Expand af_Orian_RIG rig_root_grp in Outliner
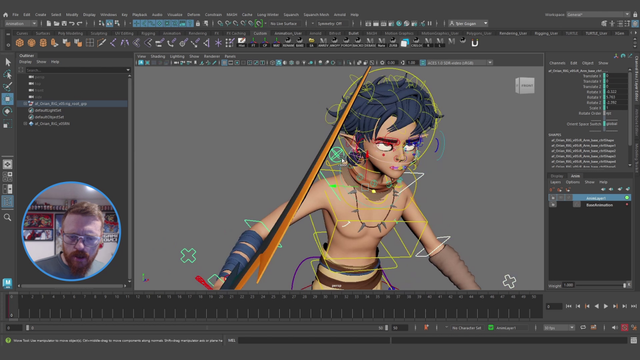640x360 pixels. click(x=25, y=104)
